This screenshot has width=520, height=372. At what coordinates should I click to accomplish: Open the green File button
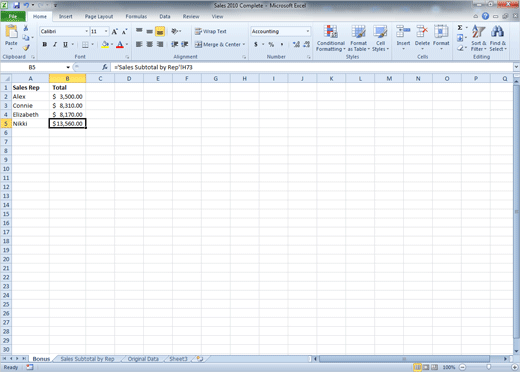click(x=13, y=16)
